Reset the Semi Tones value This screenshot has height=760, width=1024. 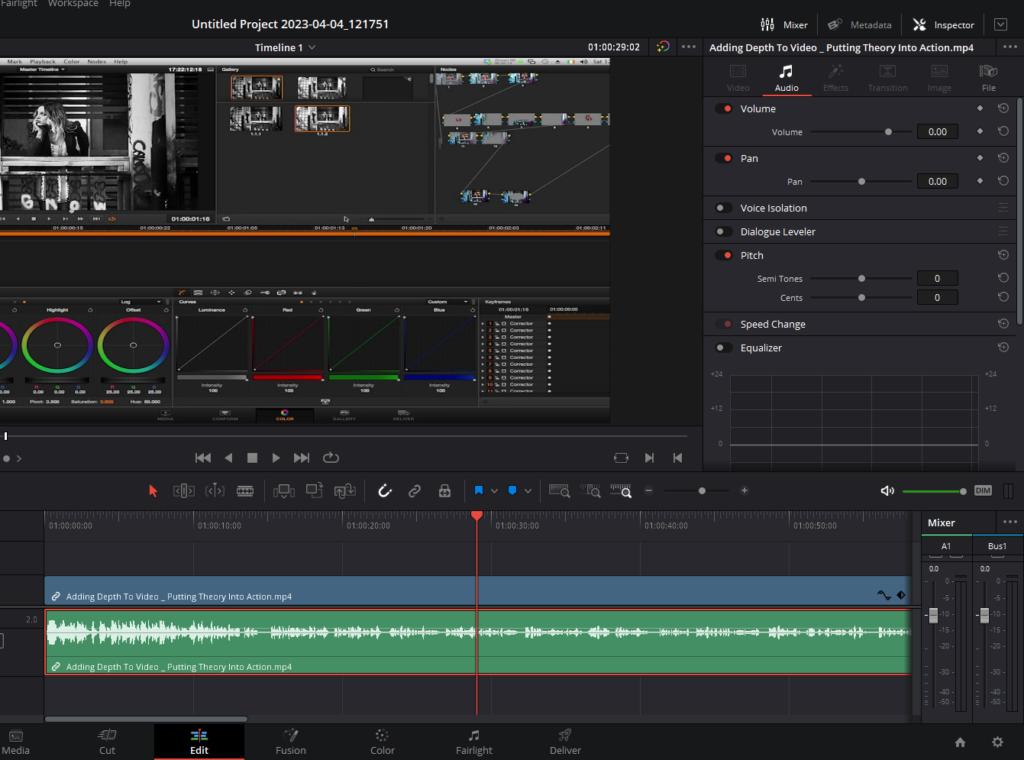pyautogui.click(x=1003, y=278)
